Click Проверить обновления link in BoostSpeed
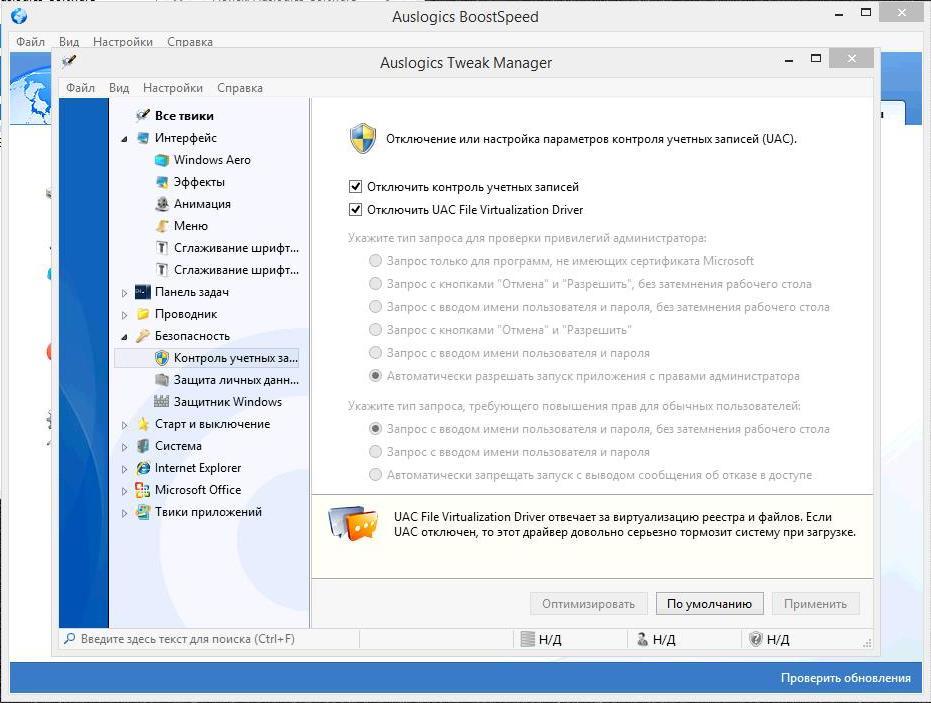931x703 pixels. coord(846,677)
